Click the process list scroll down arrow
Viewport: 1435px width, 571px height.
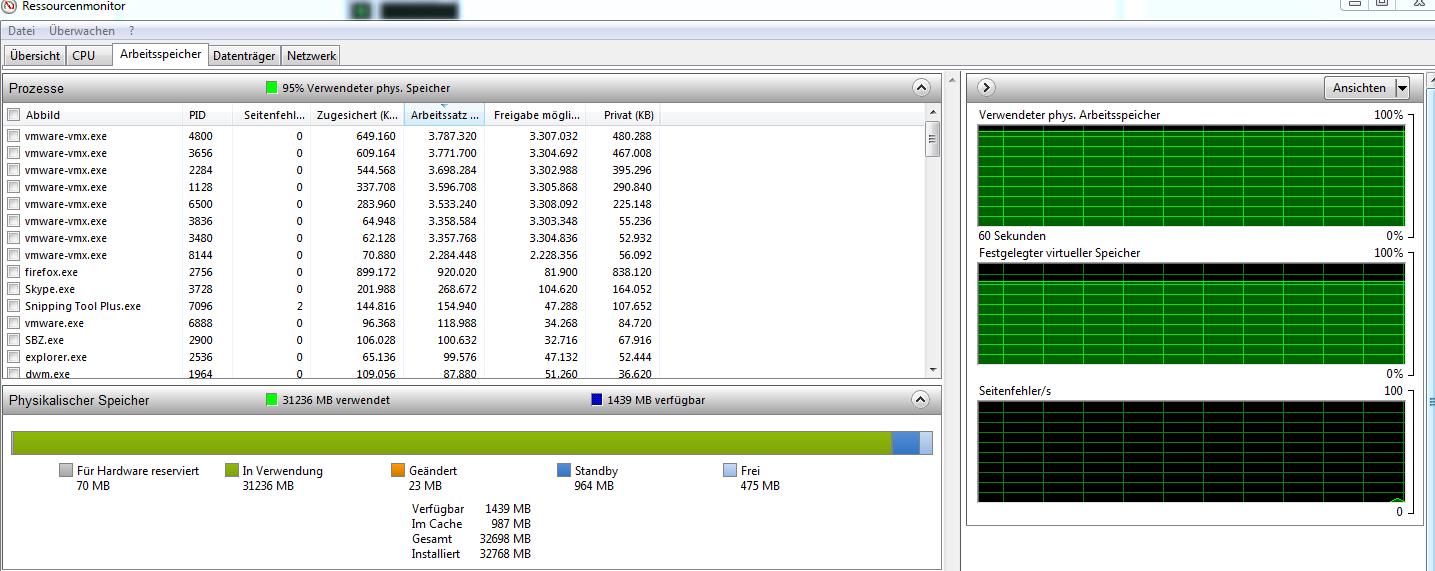pyautogui.click(x=932, y=370)
